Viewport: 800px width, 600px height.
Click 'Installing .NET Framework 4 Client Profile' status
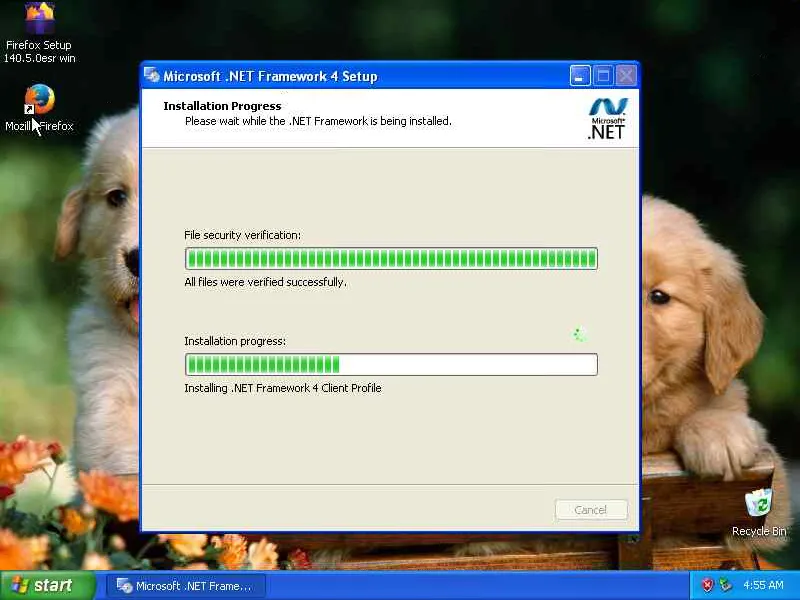(283, 388)
